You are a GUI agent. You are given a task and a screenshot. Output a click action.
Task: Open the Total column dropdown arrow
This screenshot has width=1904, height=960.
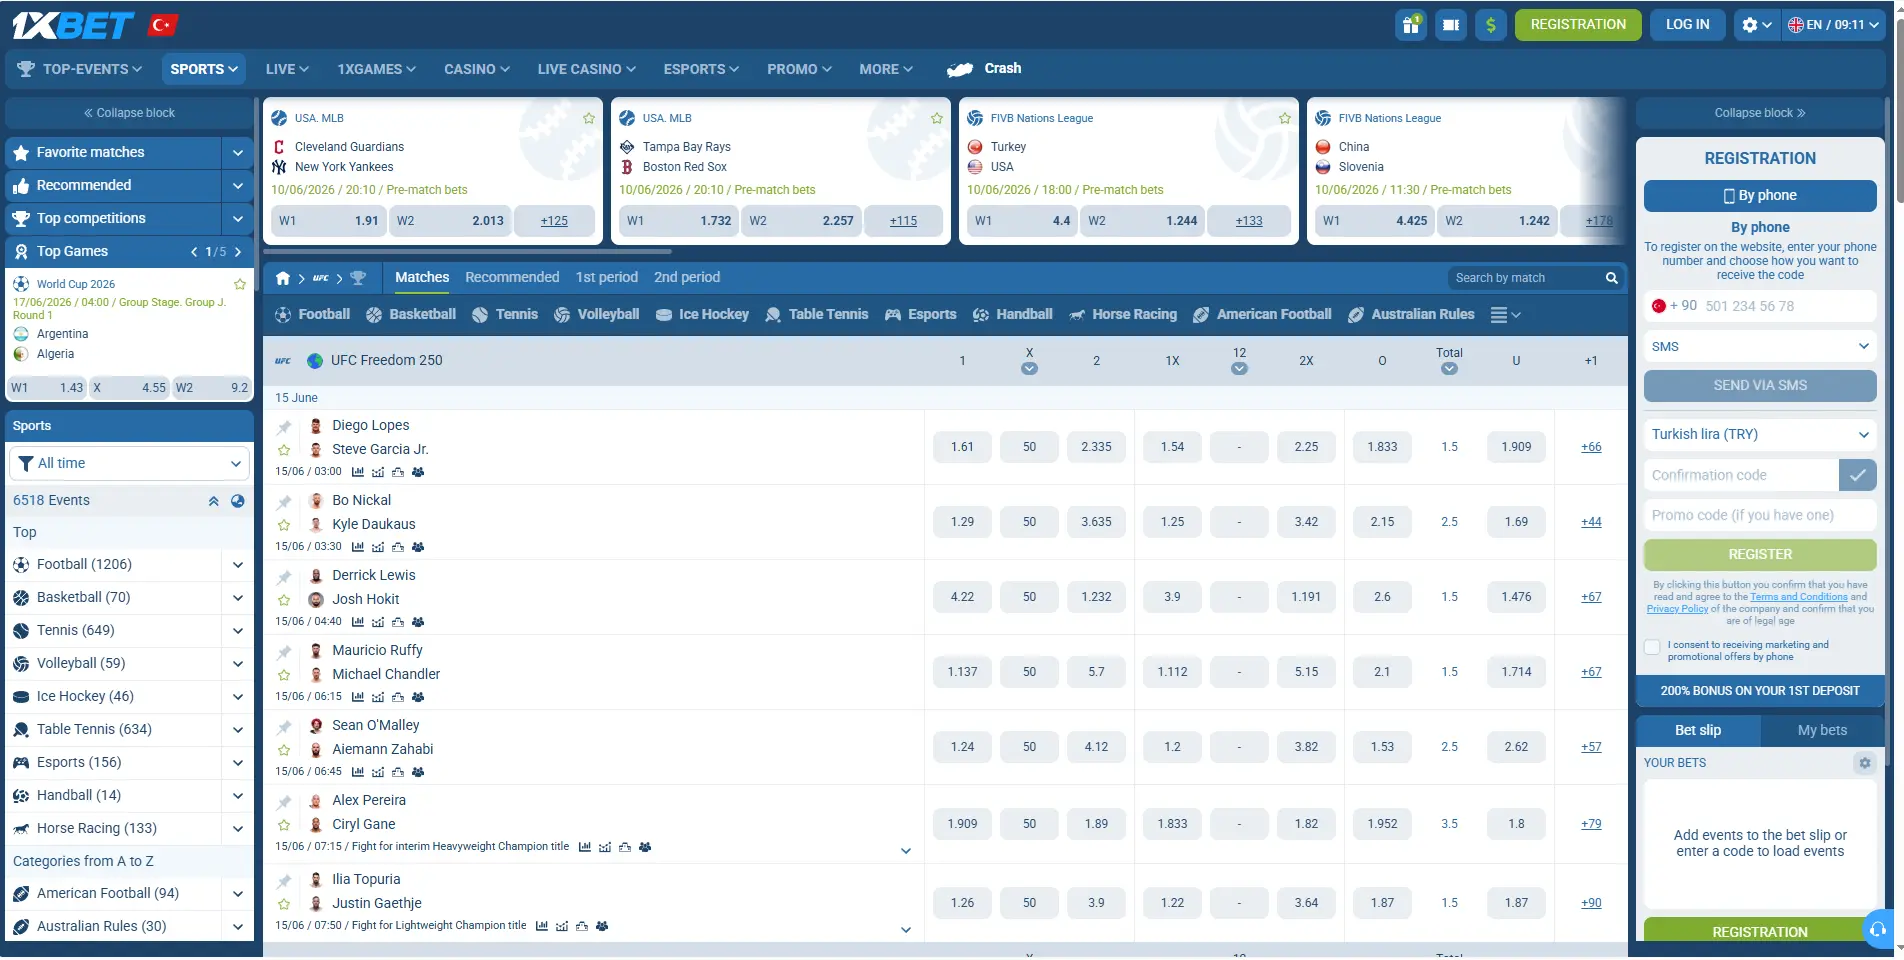click(1449, 369)
